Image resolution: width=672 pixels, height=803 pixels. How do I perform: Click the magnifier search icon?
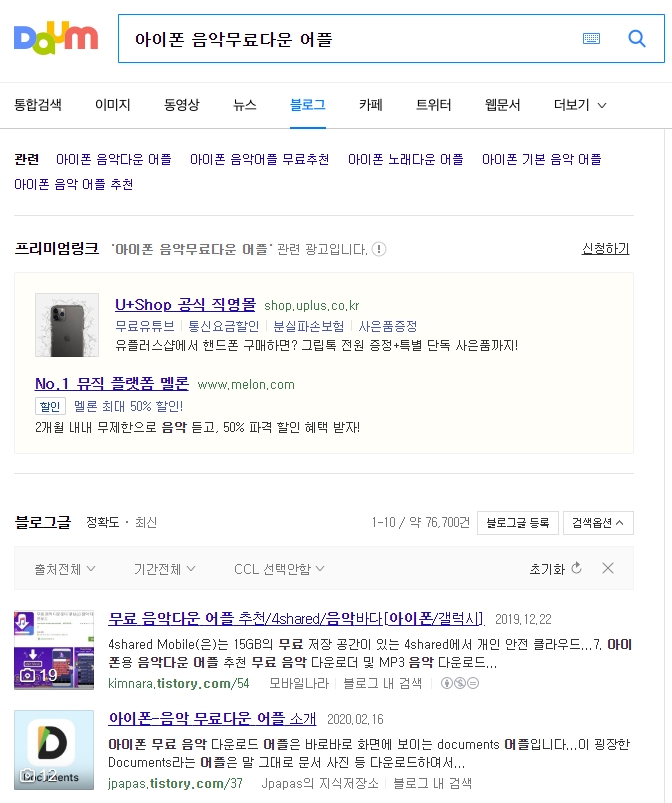(x=637, y=38)
